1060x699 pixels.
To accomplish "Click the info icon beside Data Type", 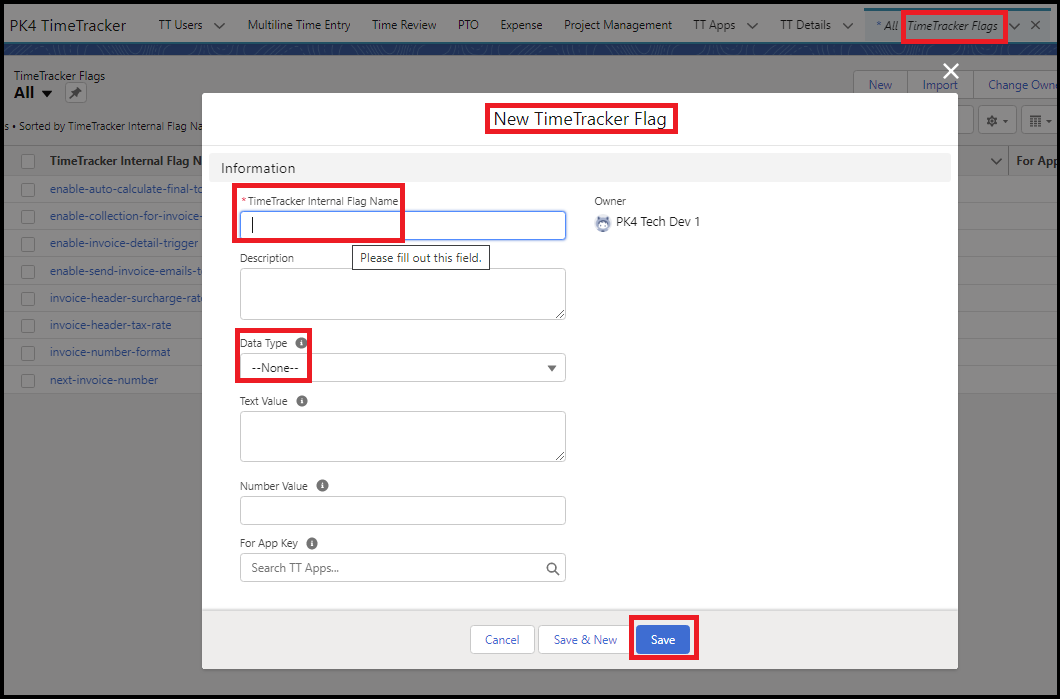I will [x=301, y=342].
